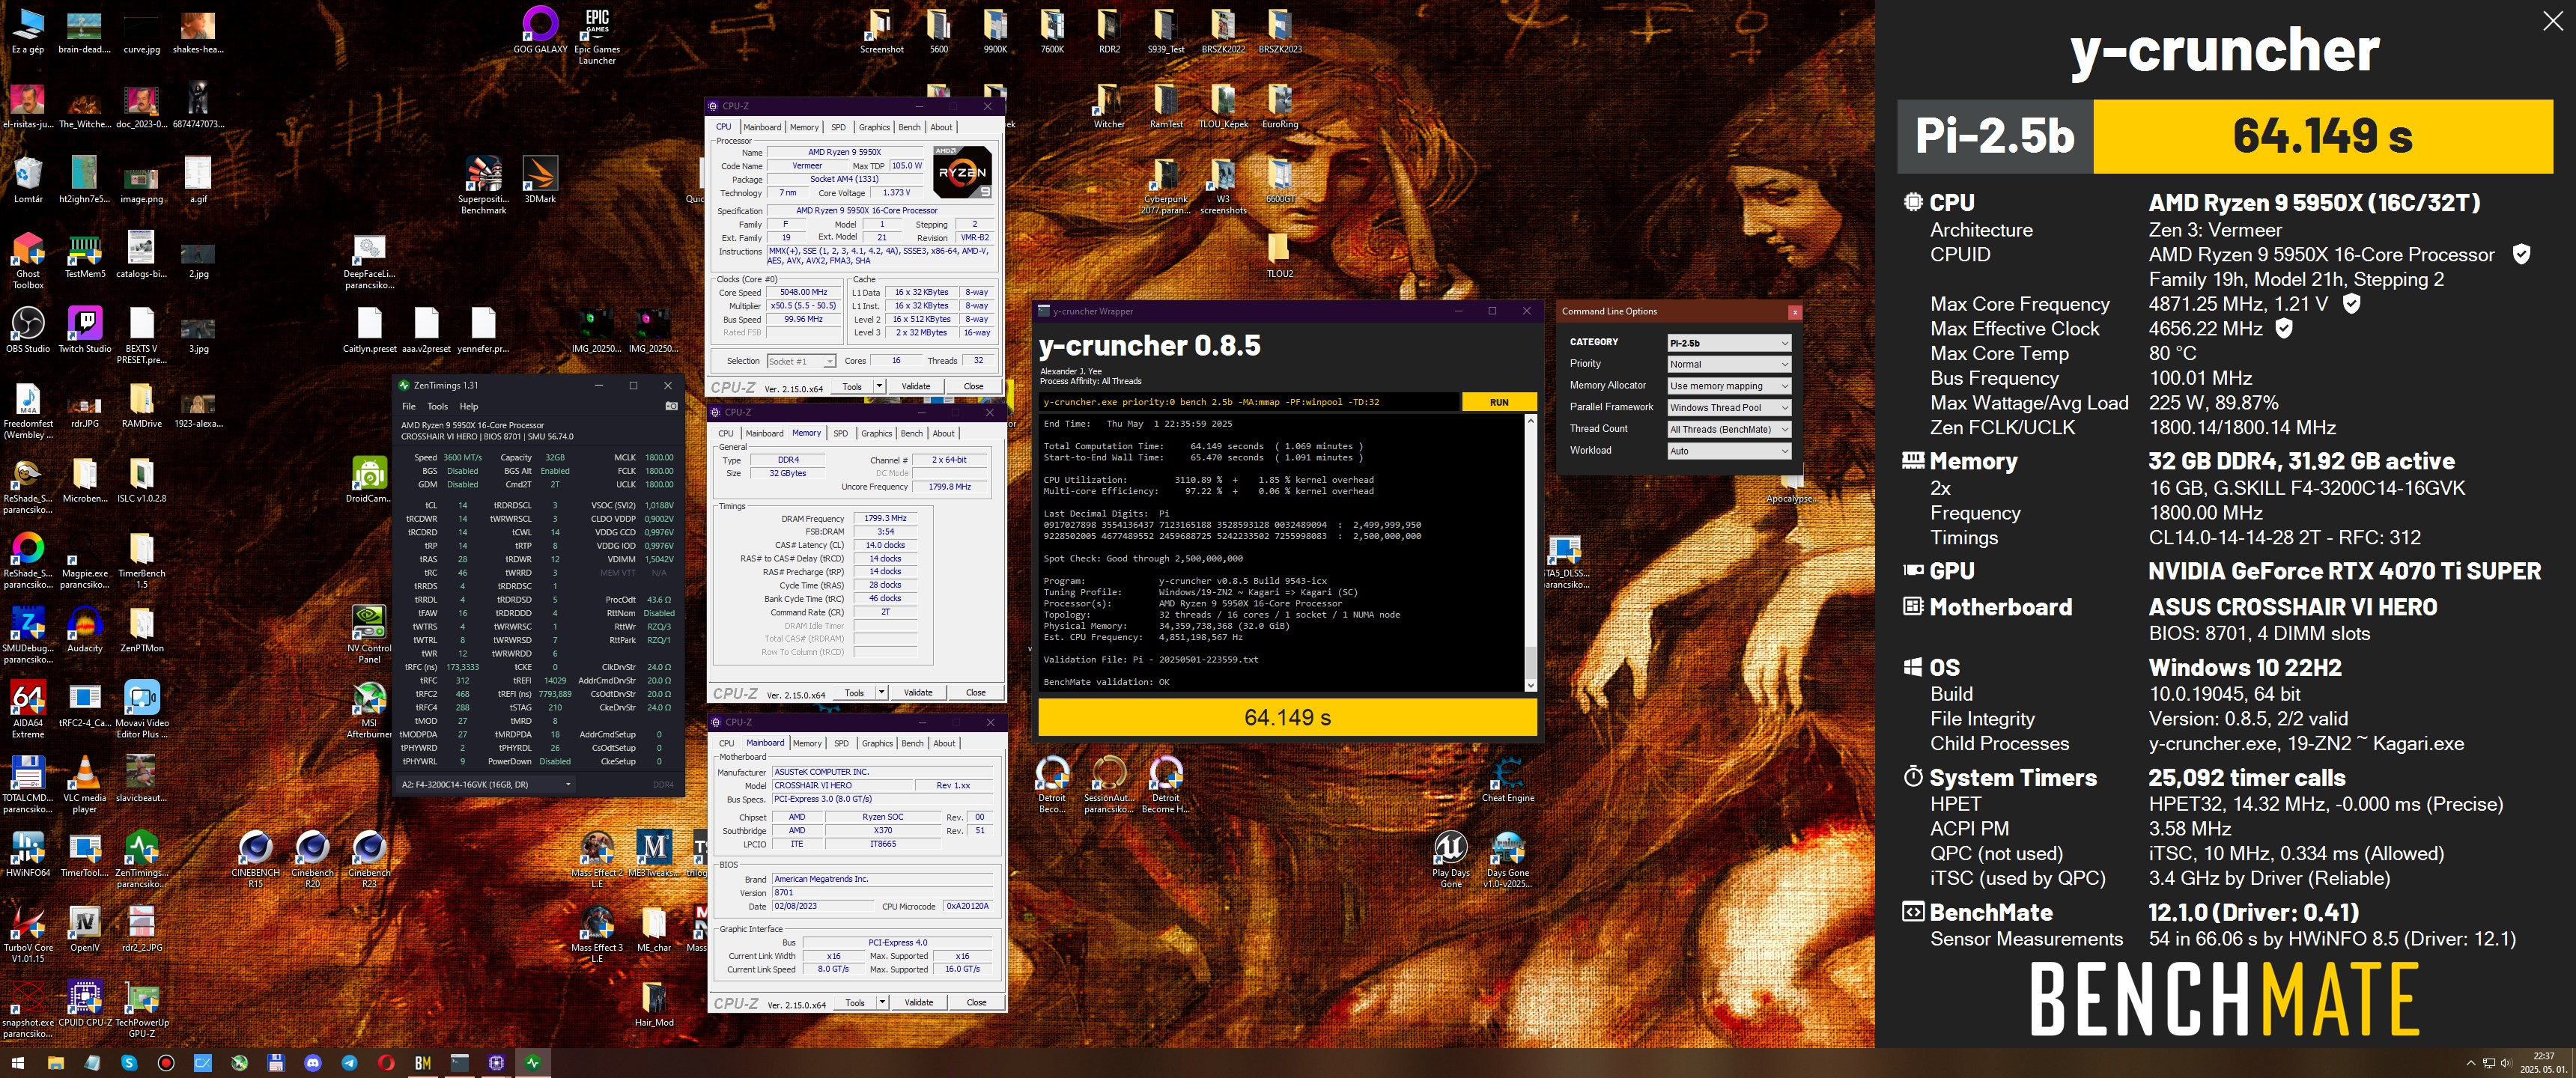
Task: Show hidden system tray icons chevron
Action: [x=2471, y=1063]
